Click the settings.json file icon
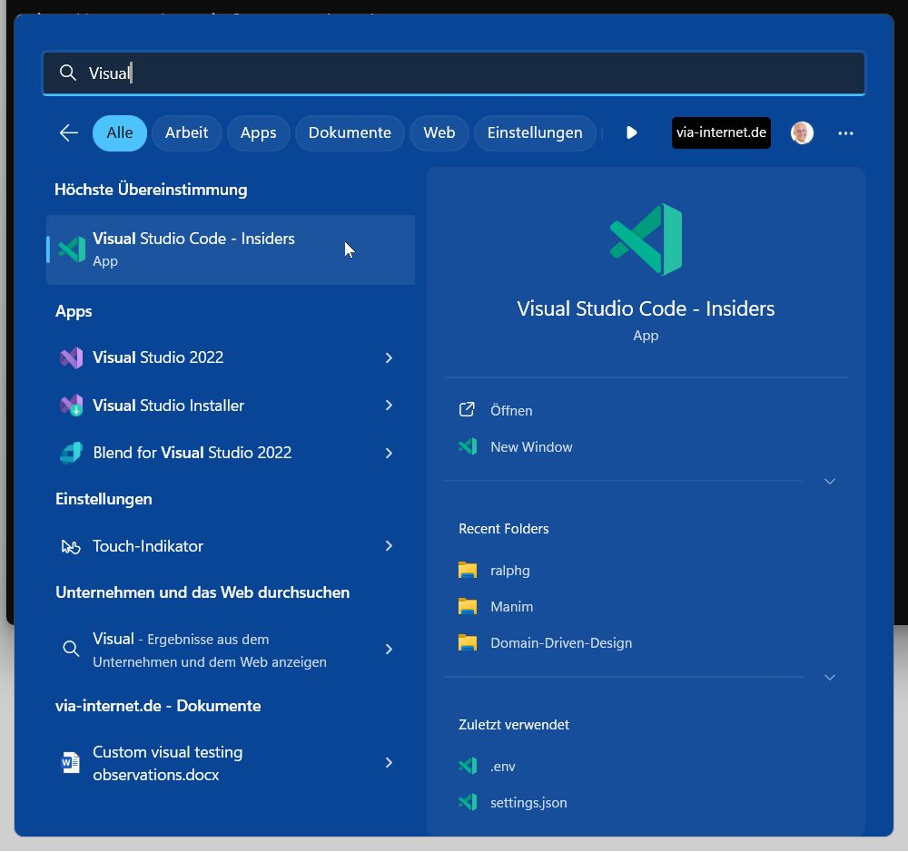908x852 pixels. 468,802
